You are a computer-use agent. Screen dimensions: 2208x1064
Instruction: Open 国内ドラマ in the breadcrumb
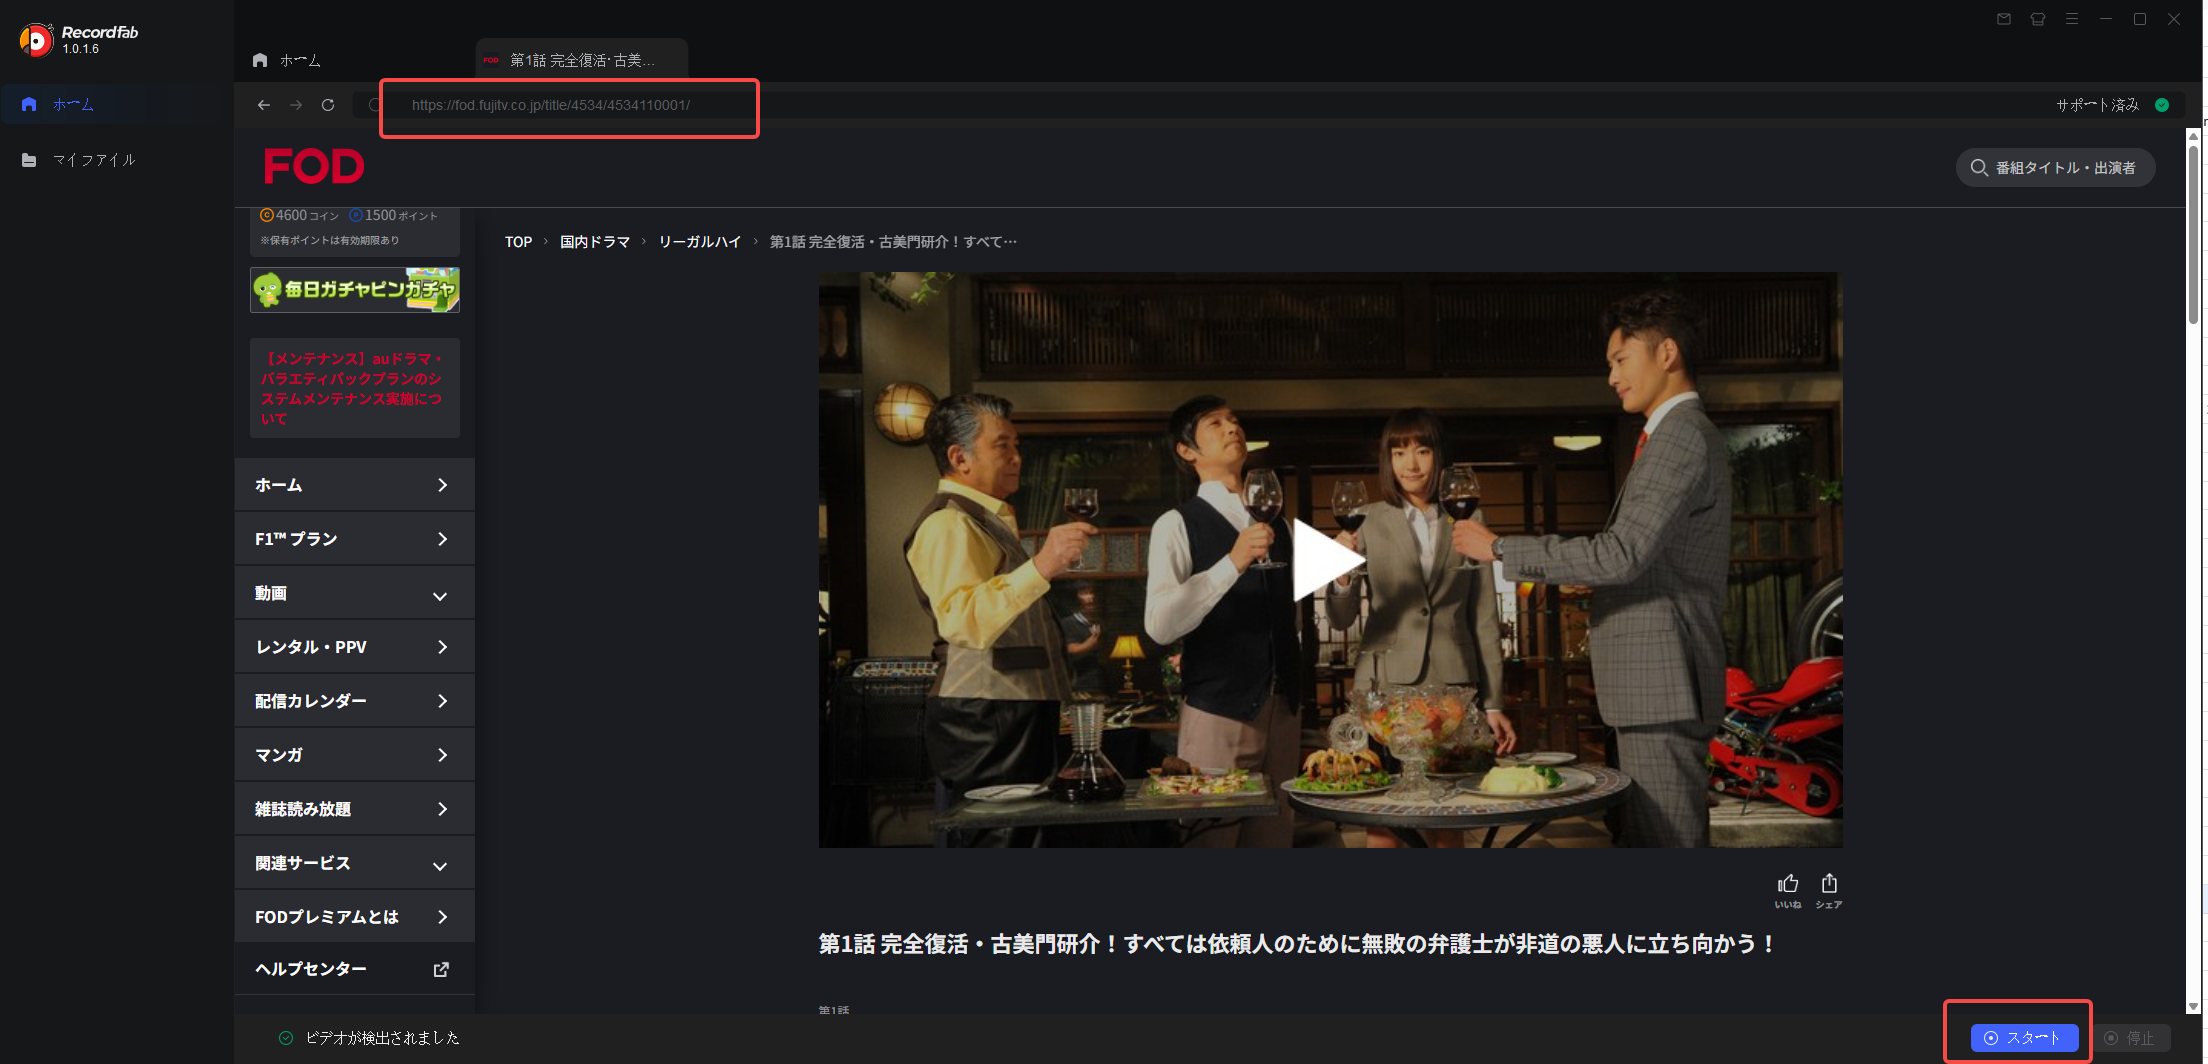coord(595,242)
